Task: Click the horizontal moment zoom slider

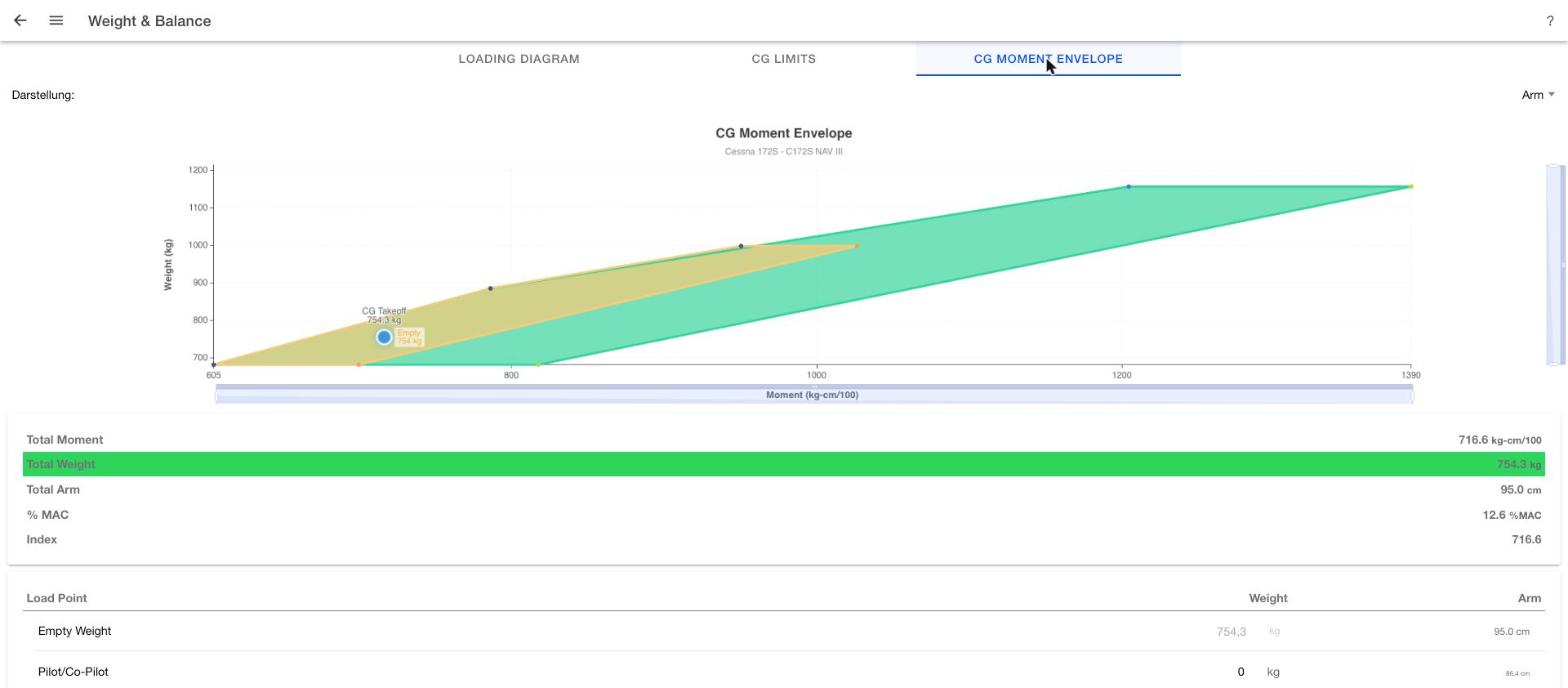Action: pyautogui.click(x=814, y=395)
